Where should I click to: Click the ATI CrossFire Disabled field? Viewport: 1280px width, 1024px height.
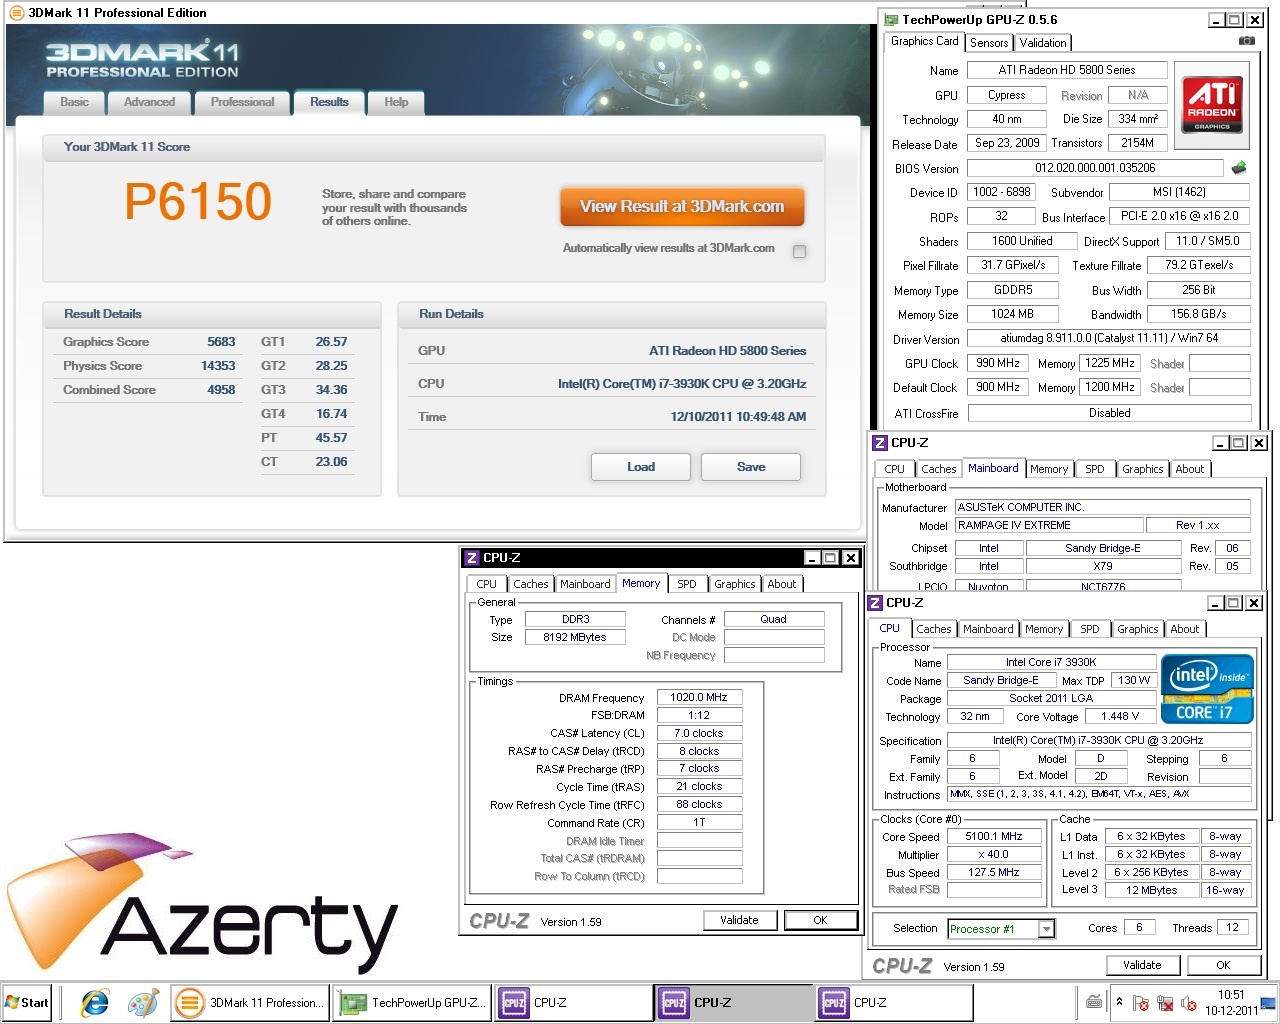click(1109, 413)
